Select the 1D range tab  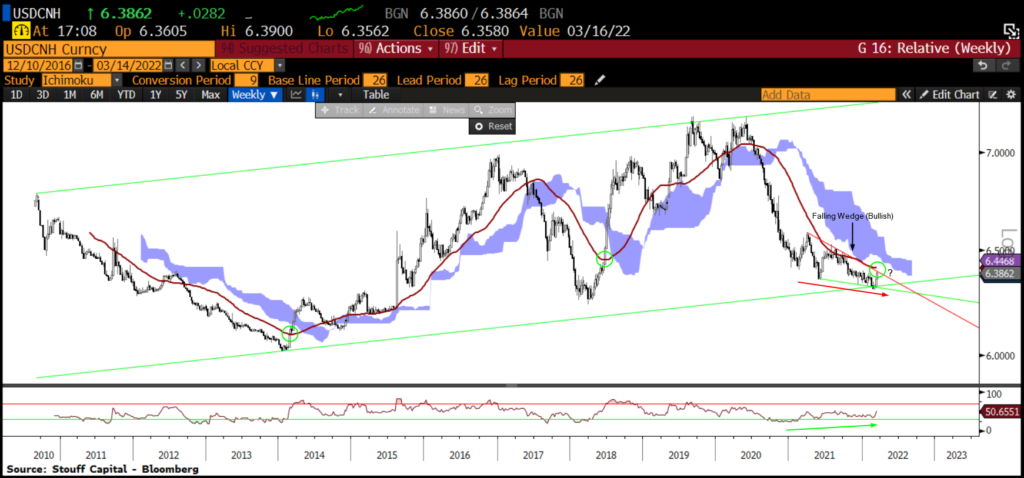tap(16, 95)
